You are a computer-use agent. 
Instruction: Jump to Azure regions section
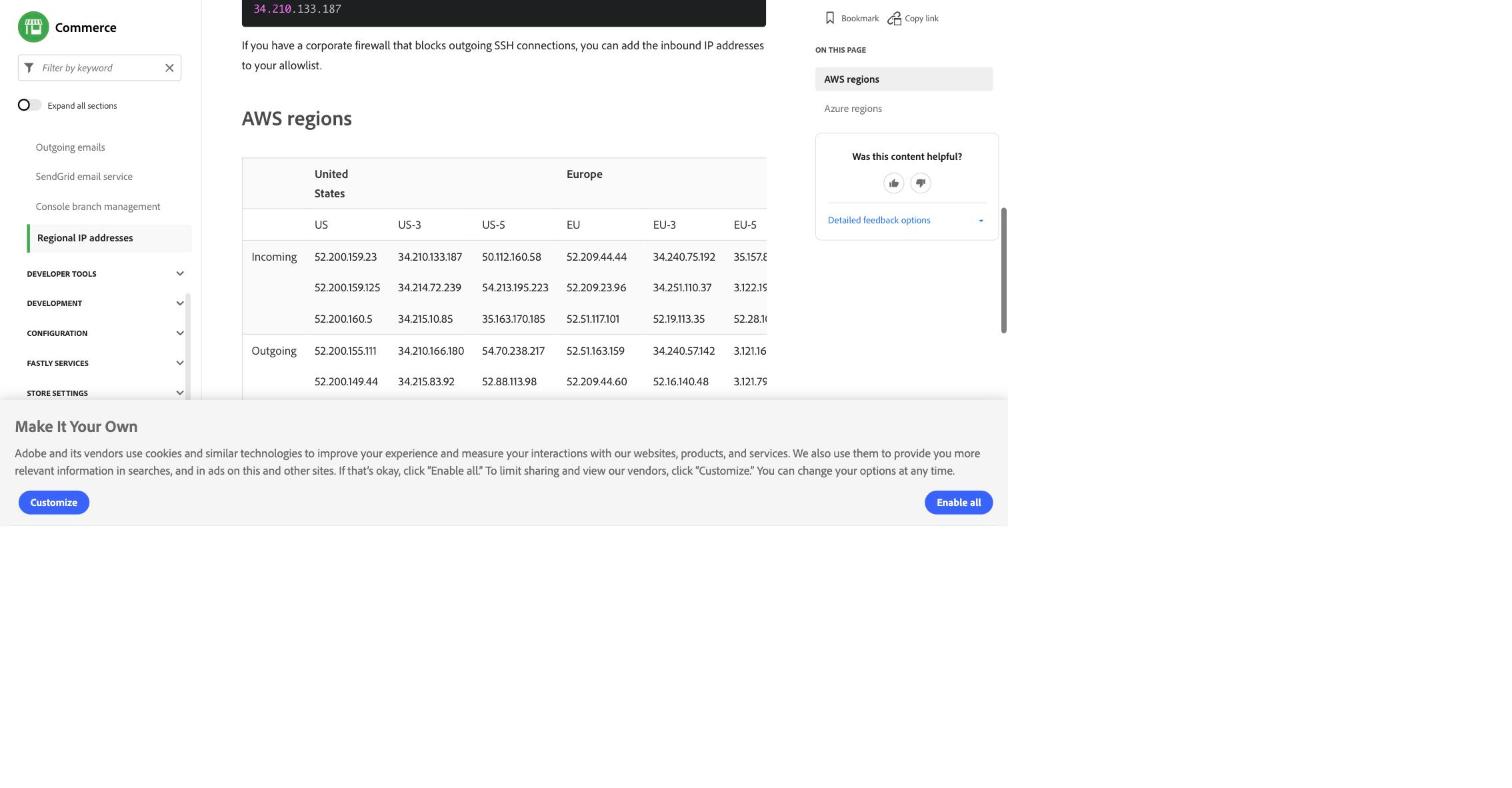853,109
